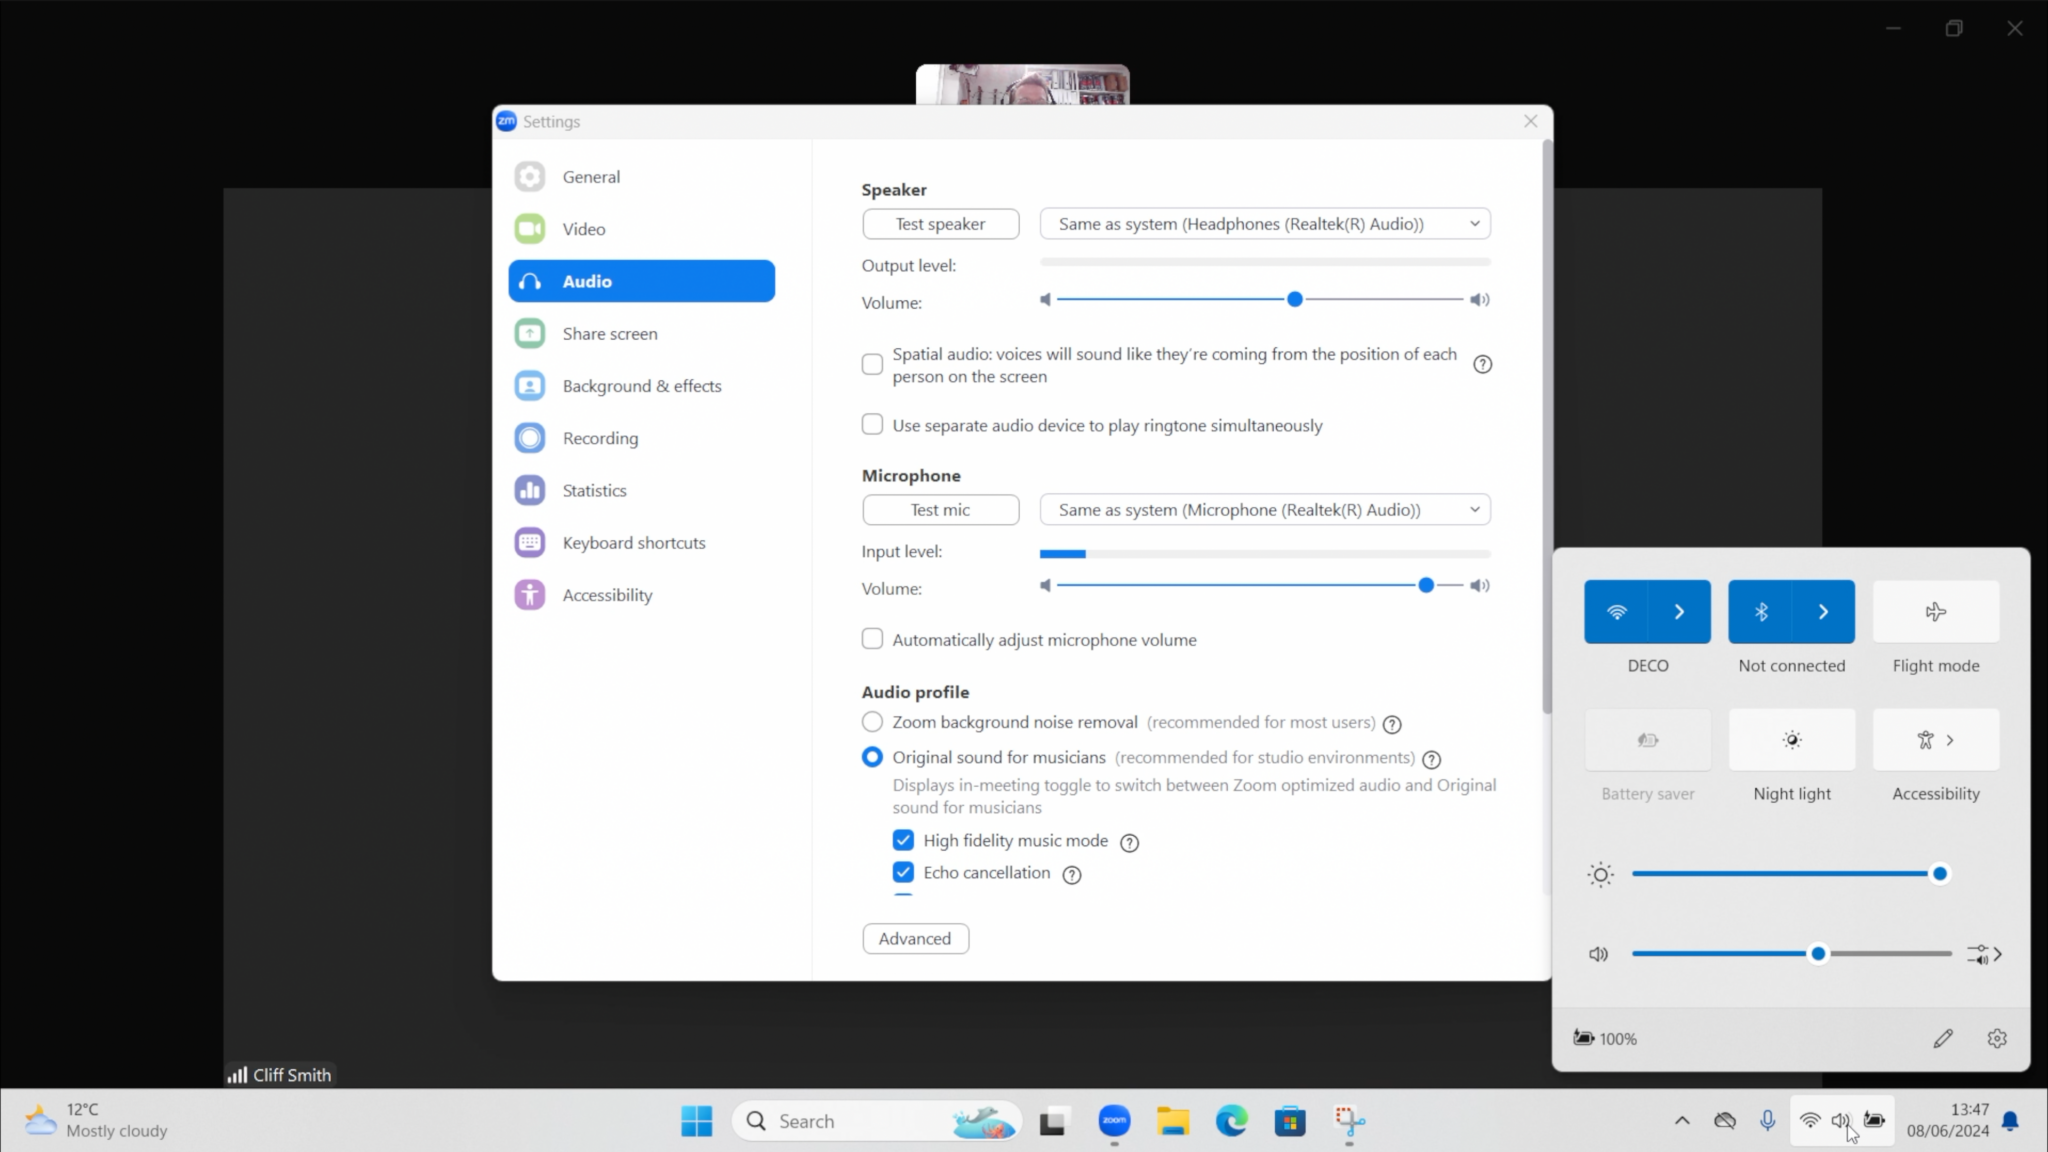Viewport: 2048px width, 1152px height.
Task: Click the Night light quick setting icon
Action: coord(1791,740)
